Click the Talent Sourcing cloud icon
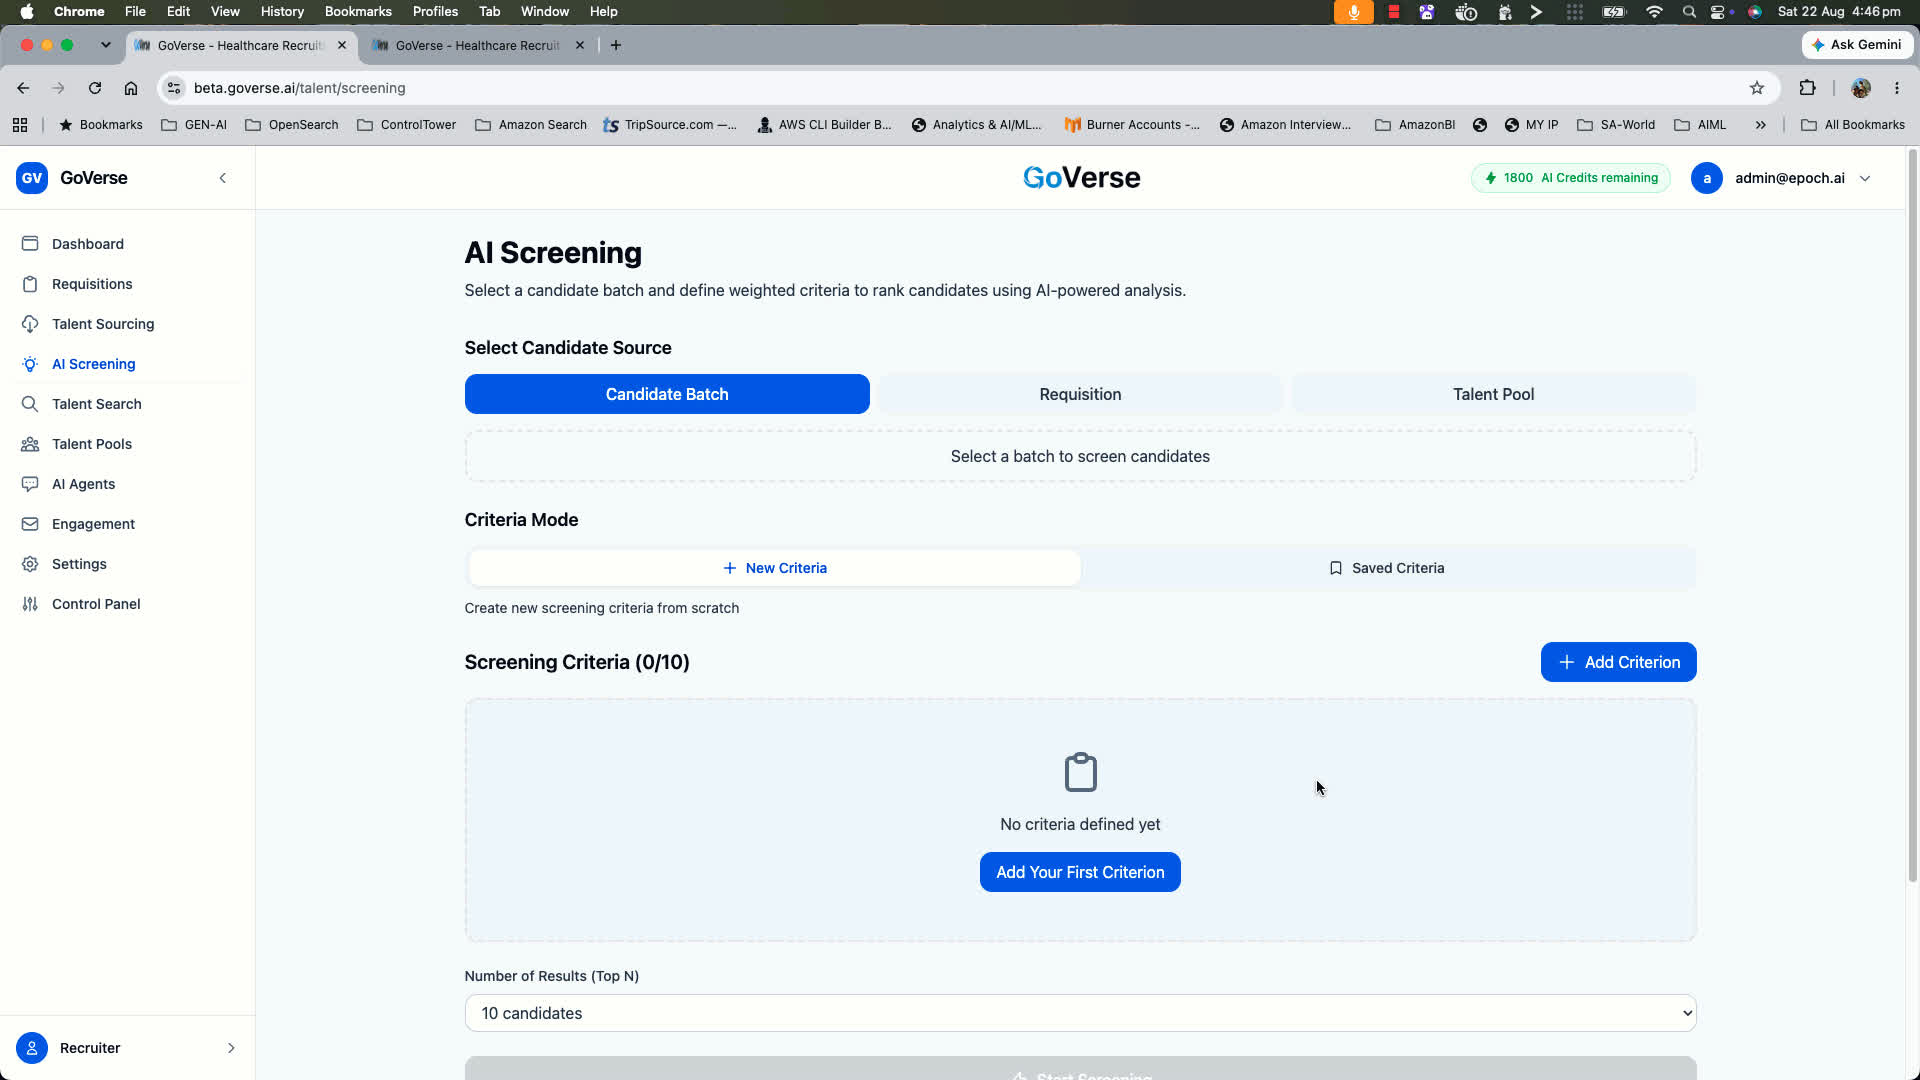The height and width of the screenshot is (1080, 1920). pos(30,324)
